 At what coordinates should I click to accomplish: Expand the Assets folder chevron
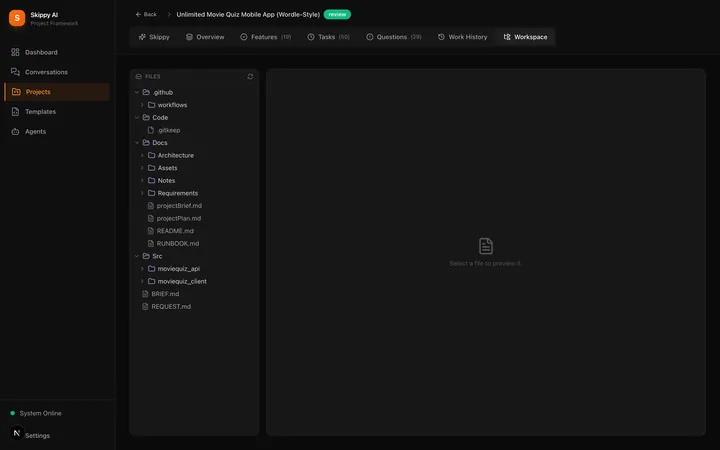[x=142, y=168]
